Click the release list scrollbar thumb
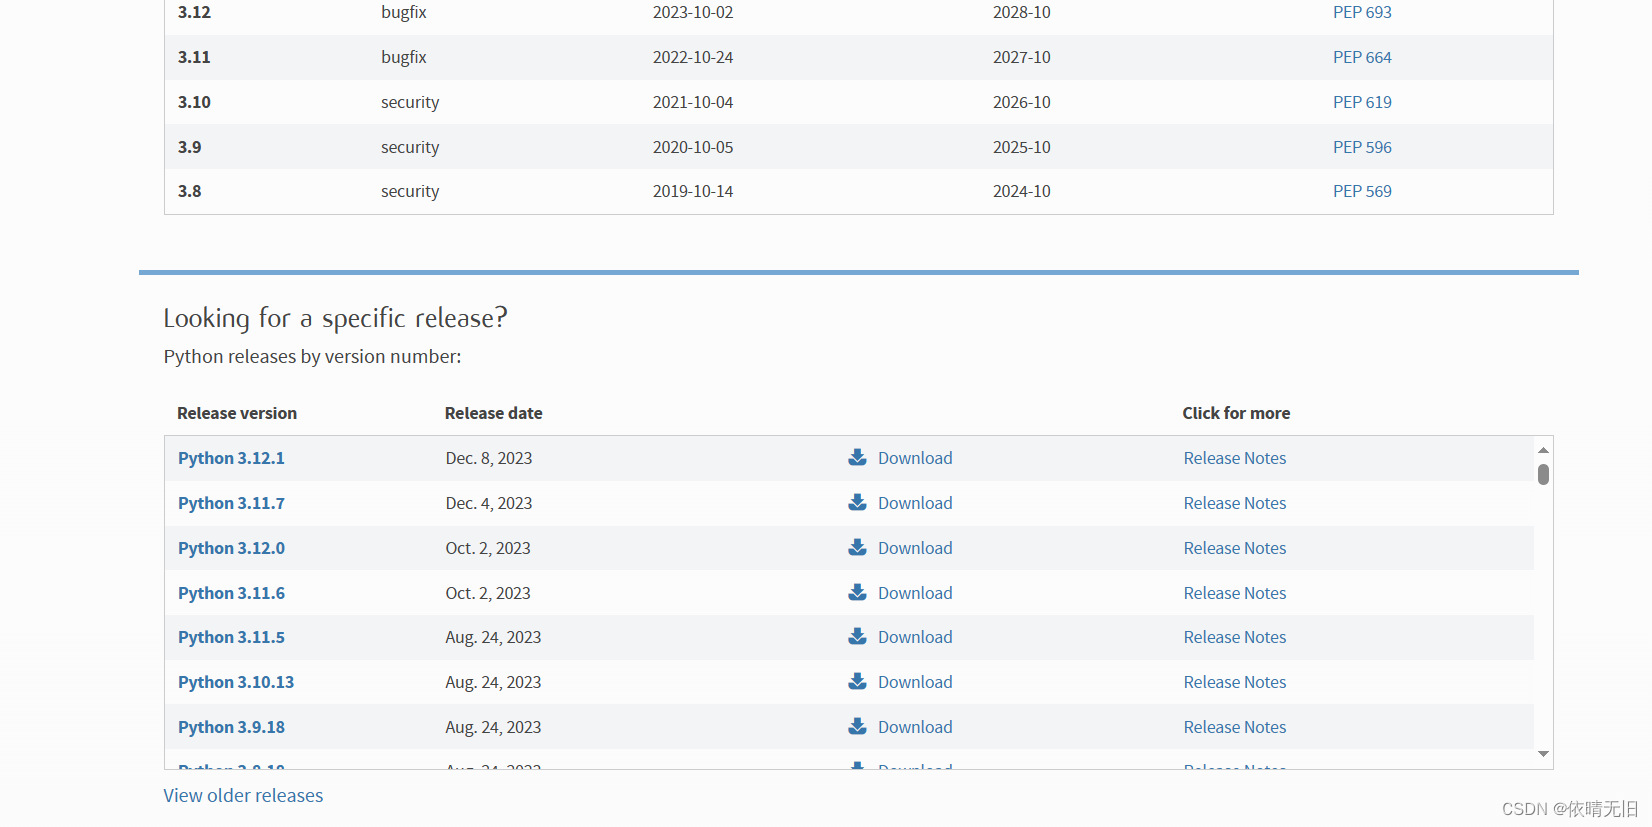This screenshot has width=1652, height=827. pos(1543,474)
